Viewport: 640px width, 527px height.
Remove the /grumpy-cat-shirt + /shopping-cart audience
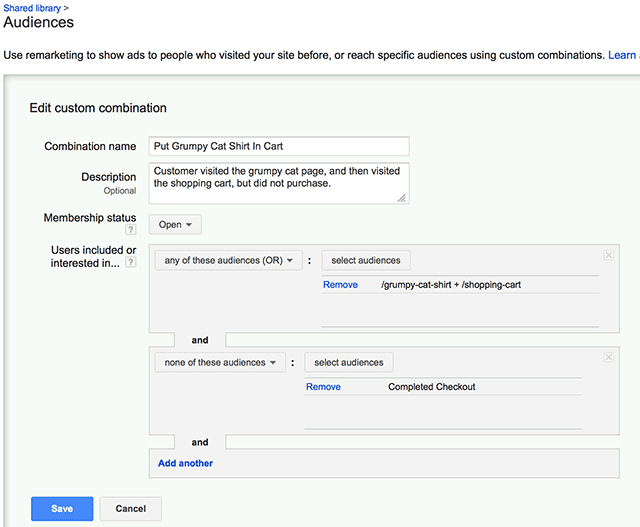[x=340, y=285]
